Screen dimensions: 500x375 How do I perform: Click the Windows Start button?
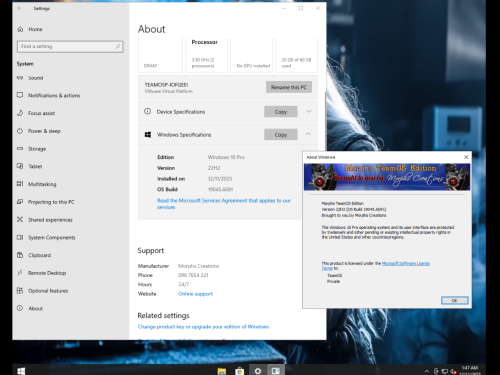point(21,371)
